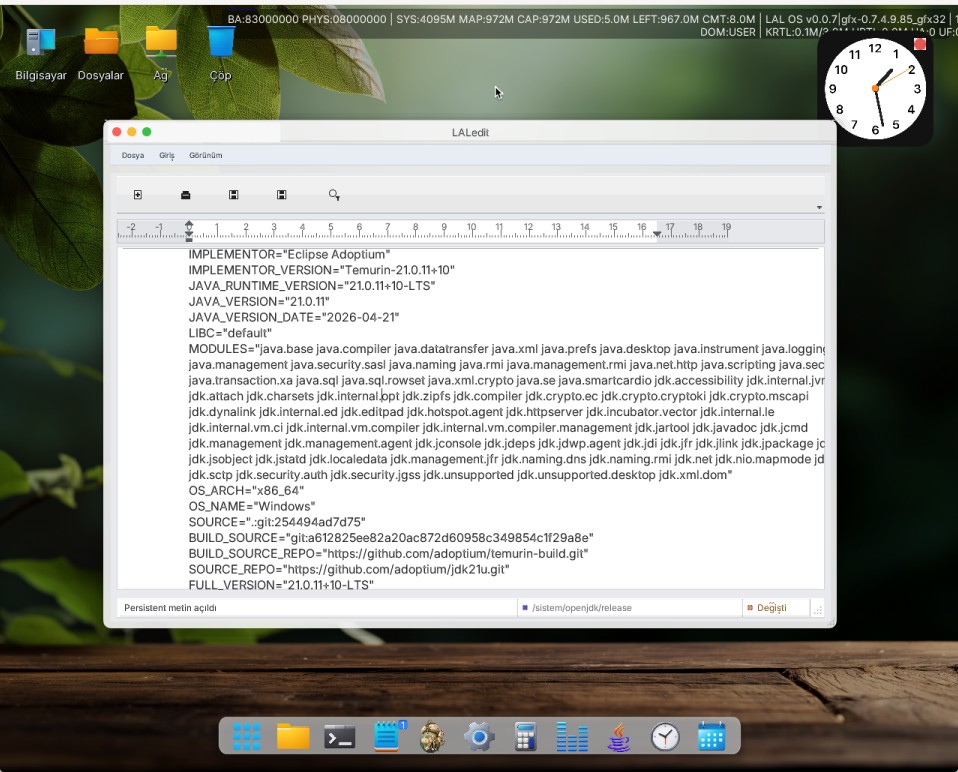Open the notepad icon with badge in dock
958x772 pixels.
click(x=387, y=737)
